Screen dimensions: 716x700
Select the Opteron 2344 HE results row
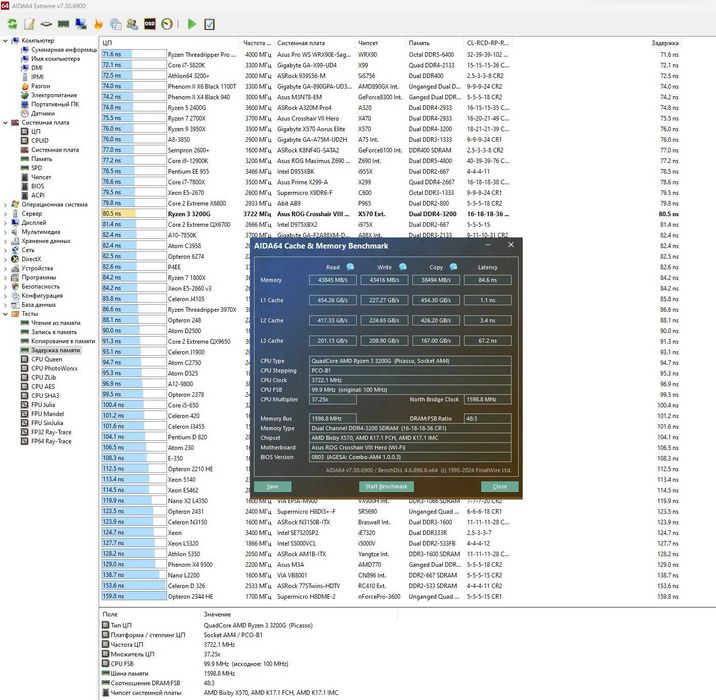click(x=390, y=596)
